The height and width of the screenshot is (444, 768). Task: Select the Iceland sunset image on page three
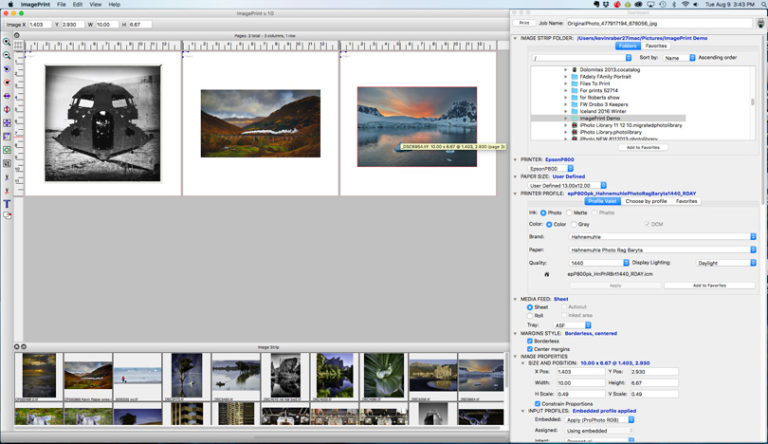tap(417, 126)
